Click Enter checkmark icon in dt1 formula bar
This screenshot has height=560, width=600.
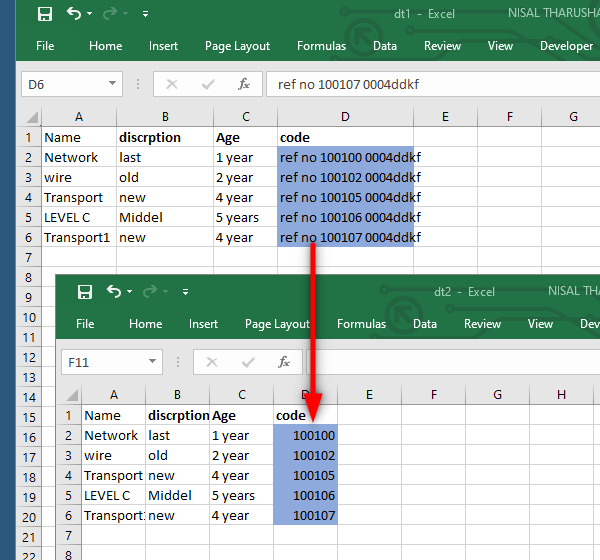(208, 84)
